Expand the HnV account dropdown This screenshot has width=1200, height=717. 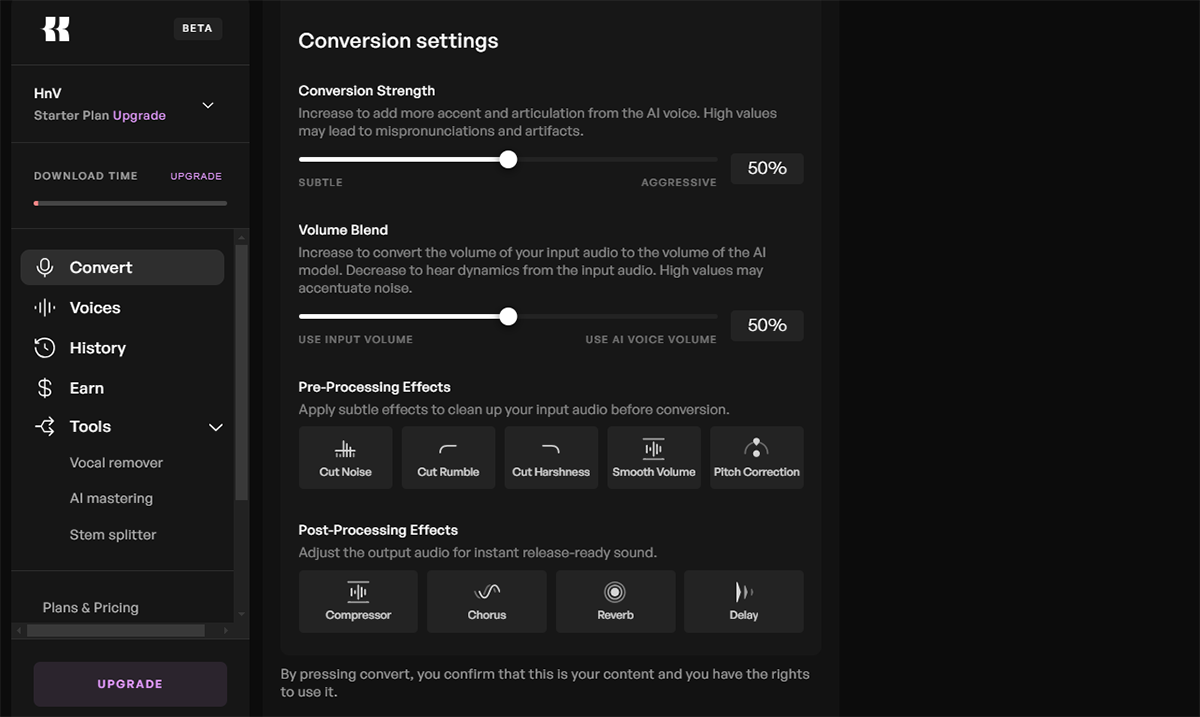208,105
